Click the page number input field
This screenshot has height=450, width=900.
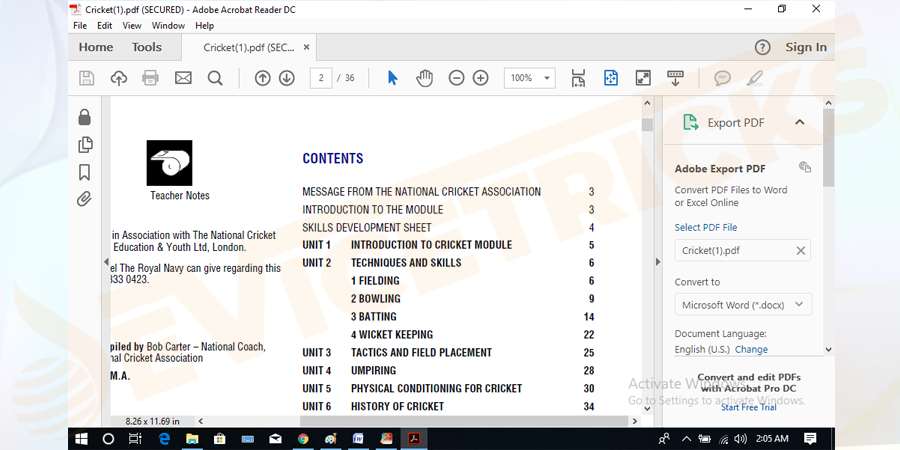321,78
